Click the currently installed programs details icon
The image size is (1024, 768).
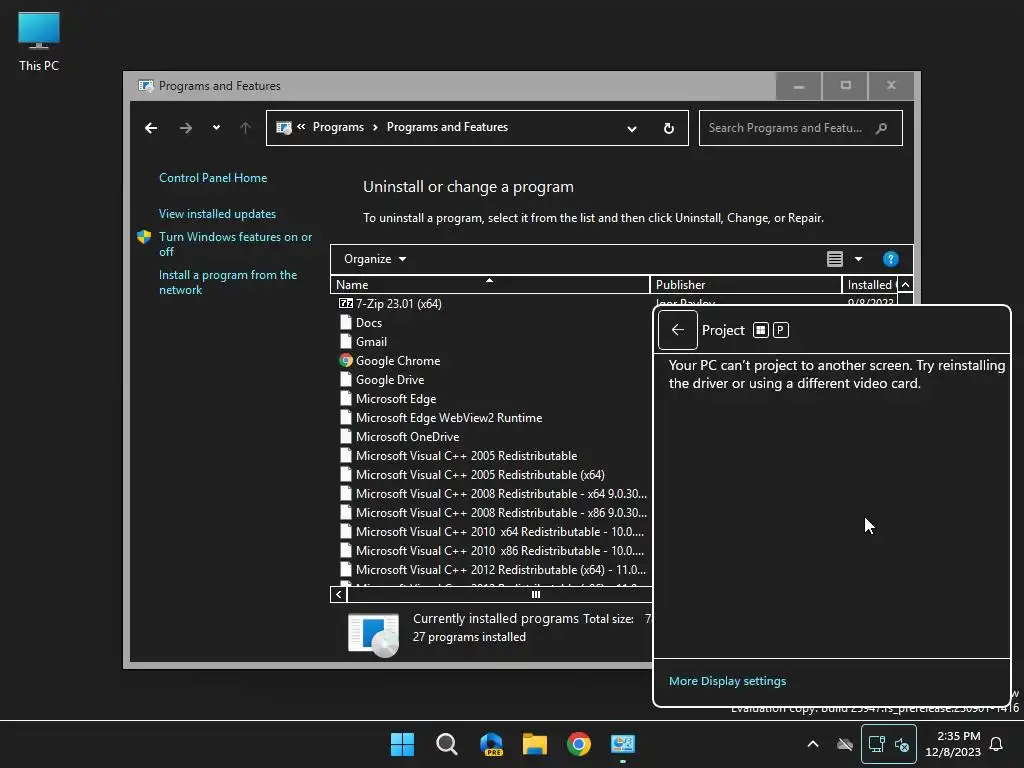pyautogui.click(x=373, y=635)
